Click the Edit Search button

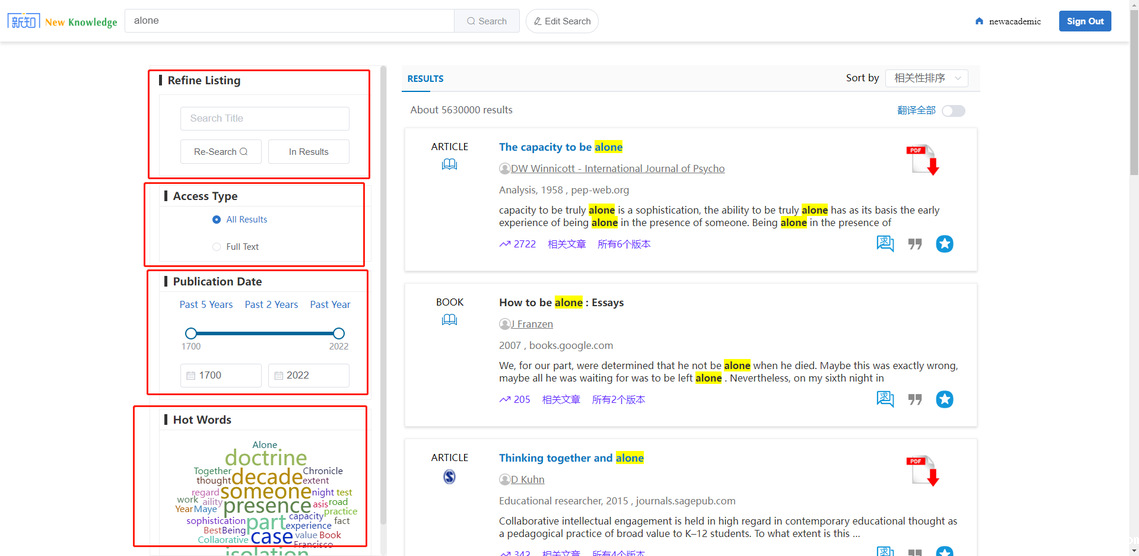[561, 21]
